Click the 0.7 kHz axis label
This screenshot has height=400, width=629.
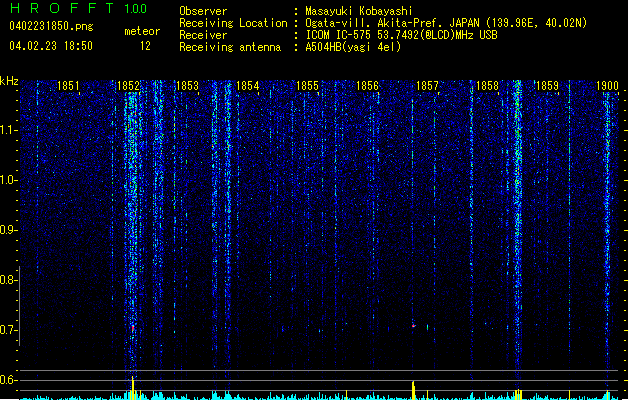point(8,330)
